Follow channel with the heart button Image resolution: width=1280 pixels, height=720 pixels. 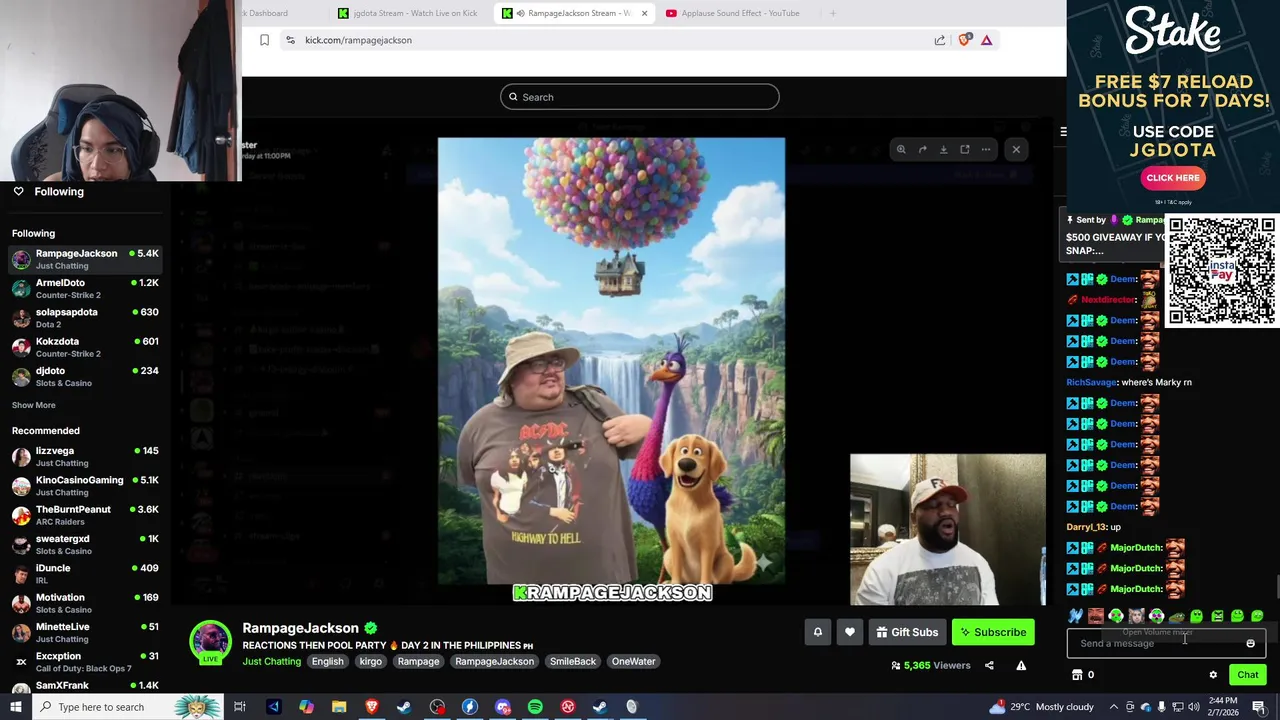850,632
